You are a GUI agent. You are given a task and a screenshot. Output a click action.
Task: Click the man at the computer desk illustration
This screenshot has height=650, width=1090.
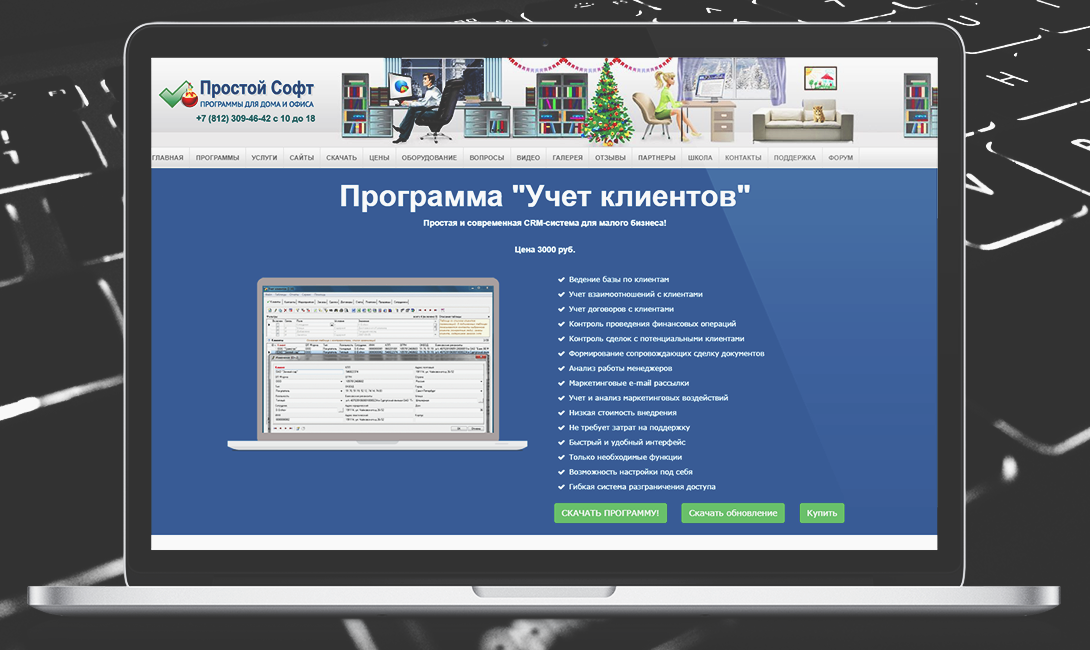[424, 104]
